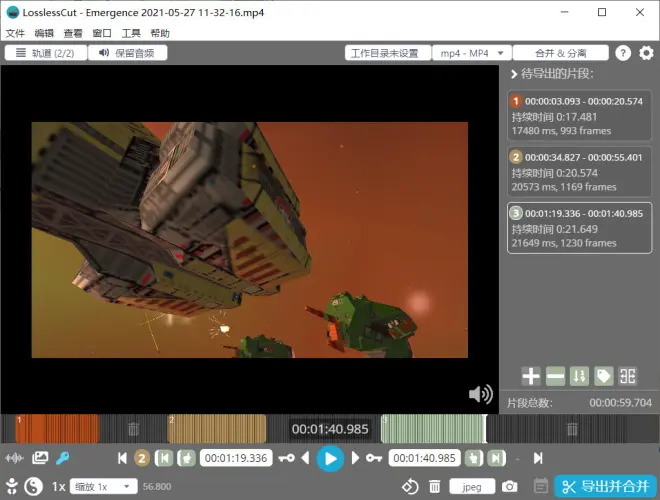The image size is (660, 500).
Task: Toggle the thumbnails display icon
Action: tap(40, 458)
